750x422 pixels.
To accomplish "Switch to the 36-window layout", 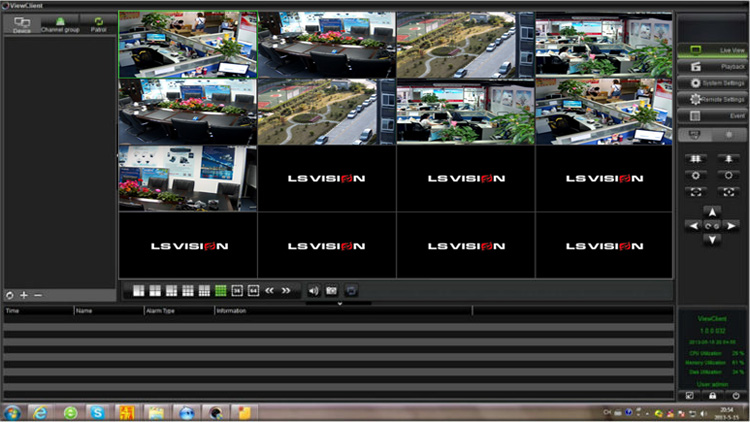I will tap(237, 290).
